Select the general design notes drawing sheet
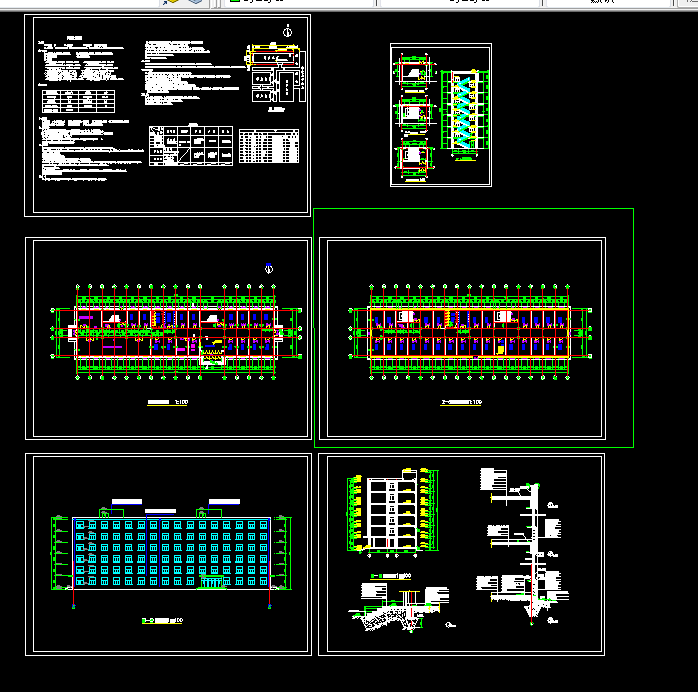This screenshot has width=698, height=692. point(167,115)
